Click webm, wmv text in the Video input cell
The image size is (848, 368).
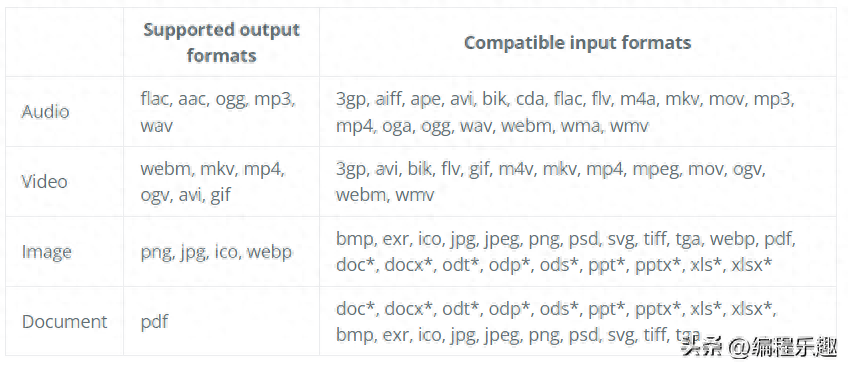[385, 195]
